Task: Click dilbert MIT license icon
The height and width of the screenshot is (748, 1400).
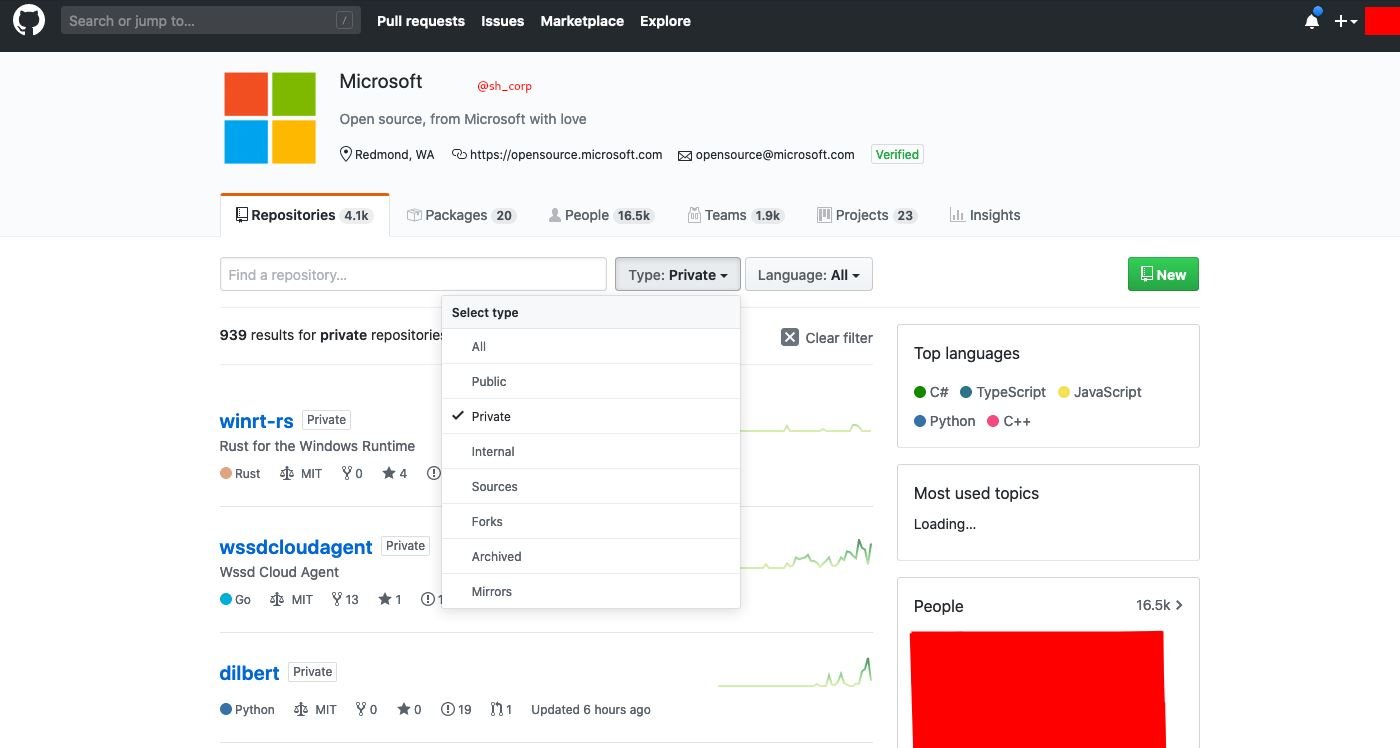Action: tap(301, 709)
